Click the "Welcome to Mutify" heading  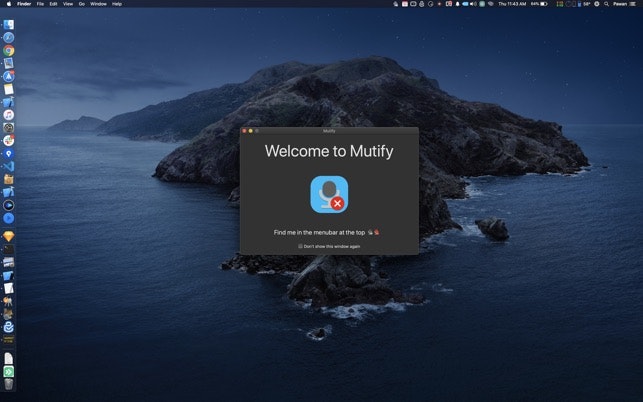tap(329, 151)
